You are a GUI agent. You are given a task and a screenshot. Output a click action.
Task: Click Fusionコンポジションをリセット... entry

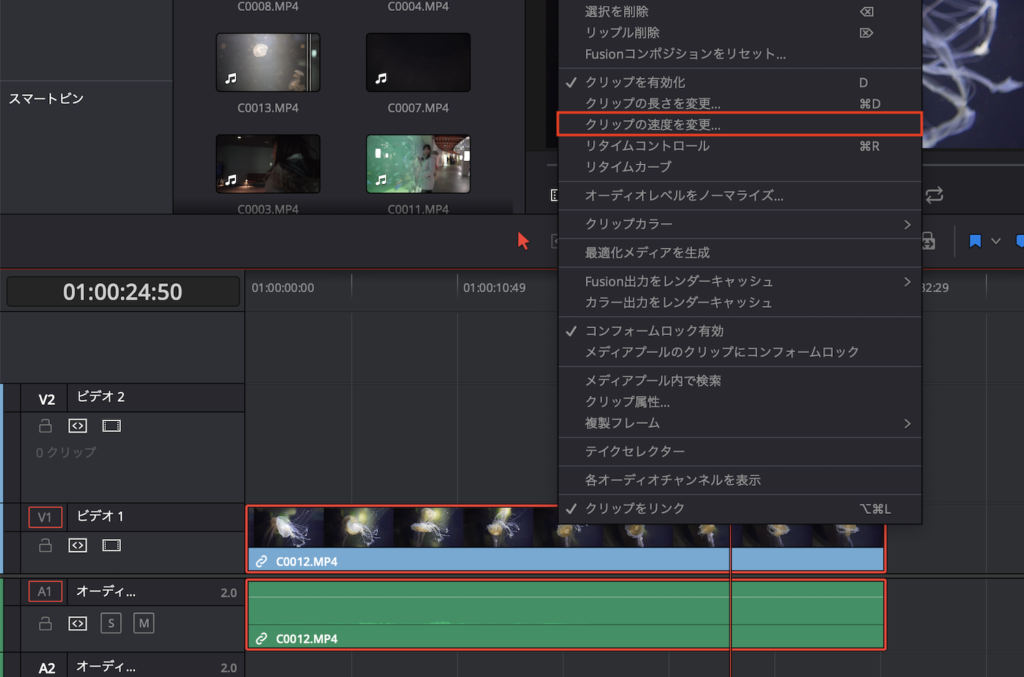(739, 54)
